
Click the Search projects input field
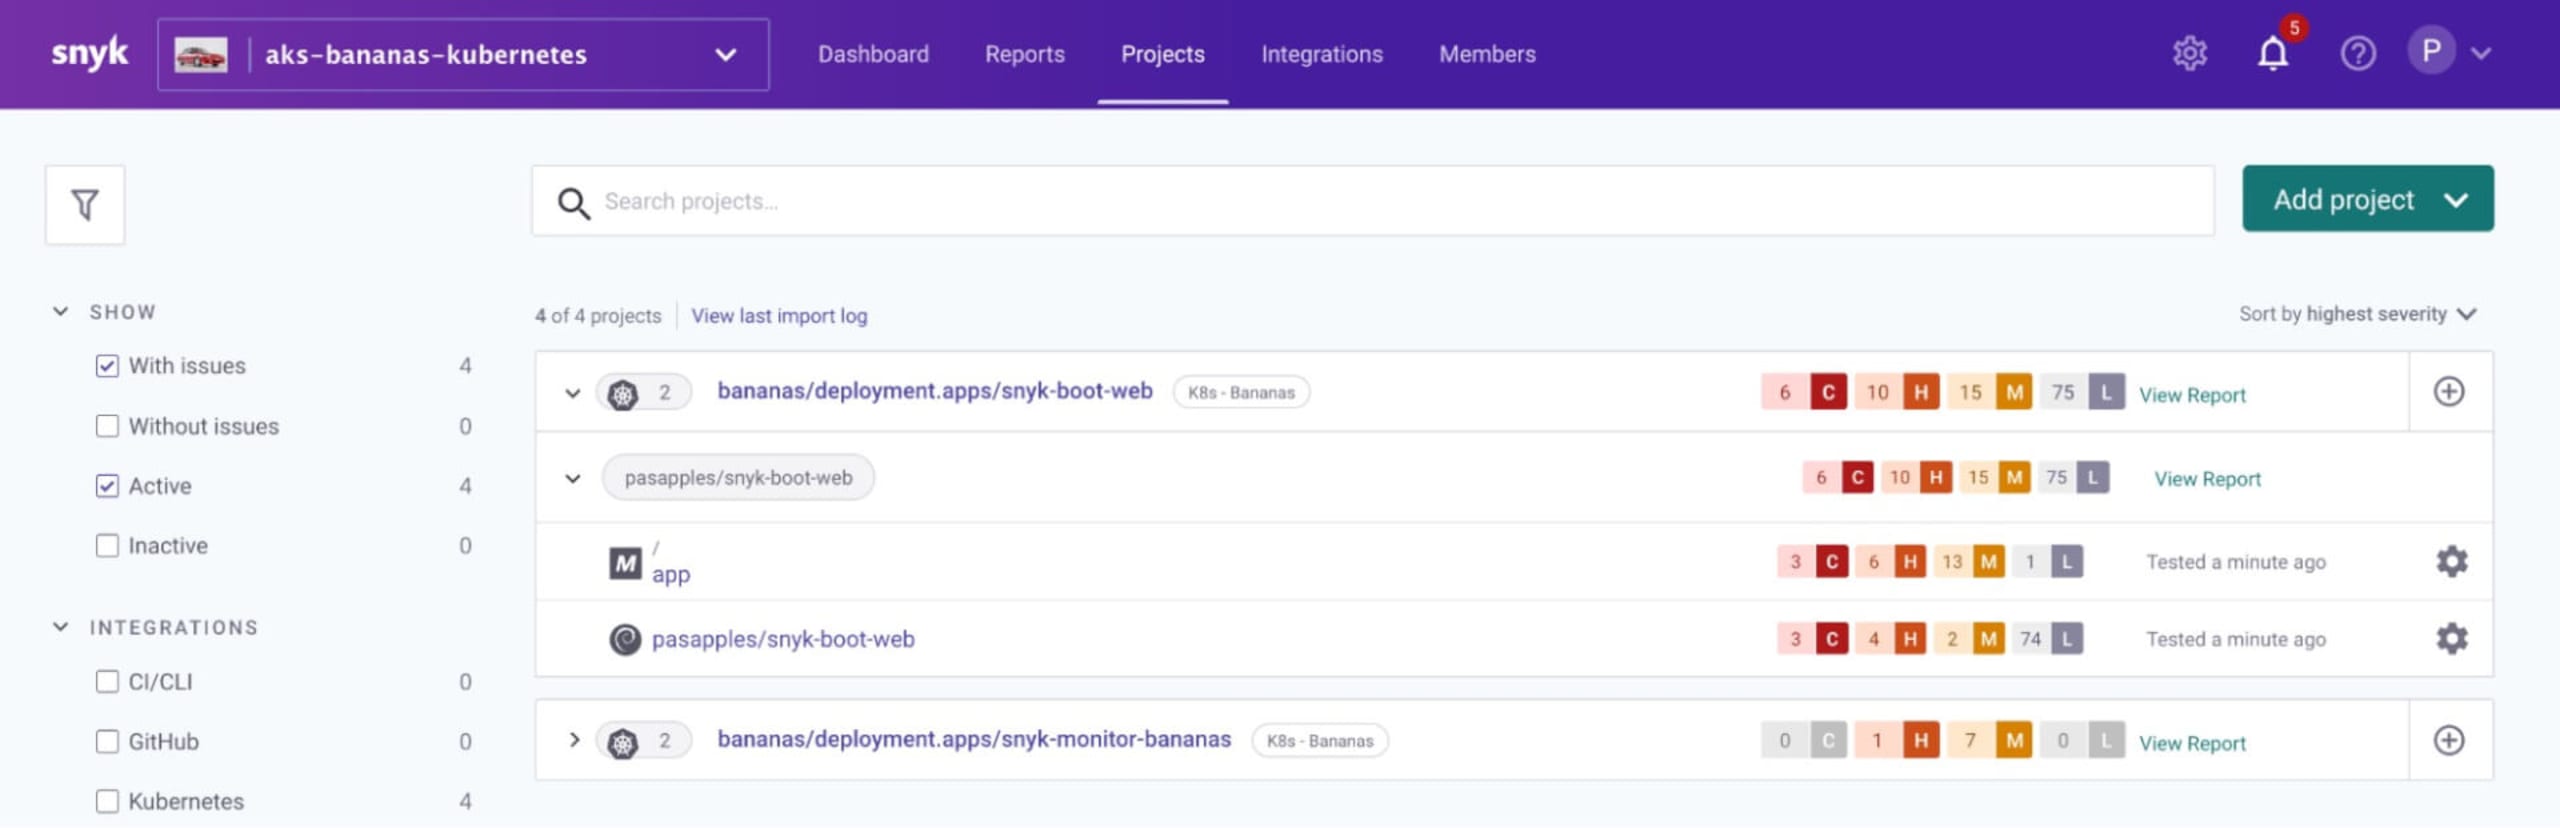click(1372, 202)
